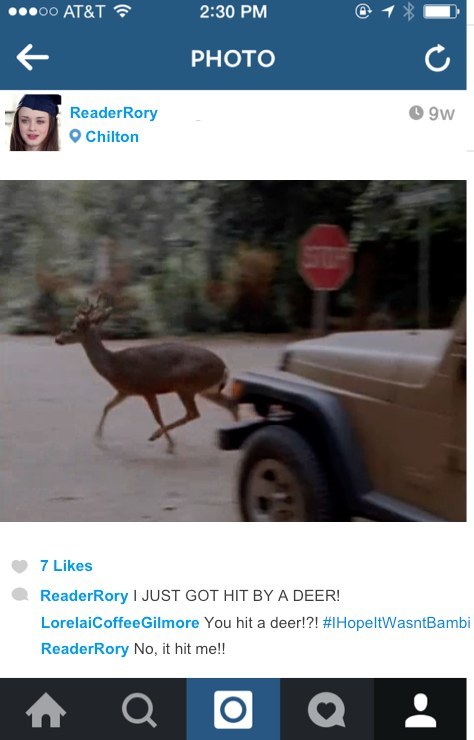This screenshot has width=474, height=740.
Task: Open the Home feed tab
Action: pos(46,710)
